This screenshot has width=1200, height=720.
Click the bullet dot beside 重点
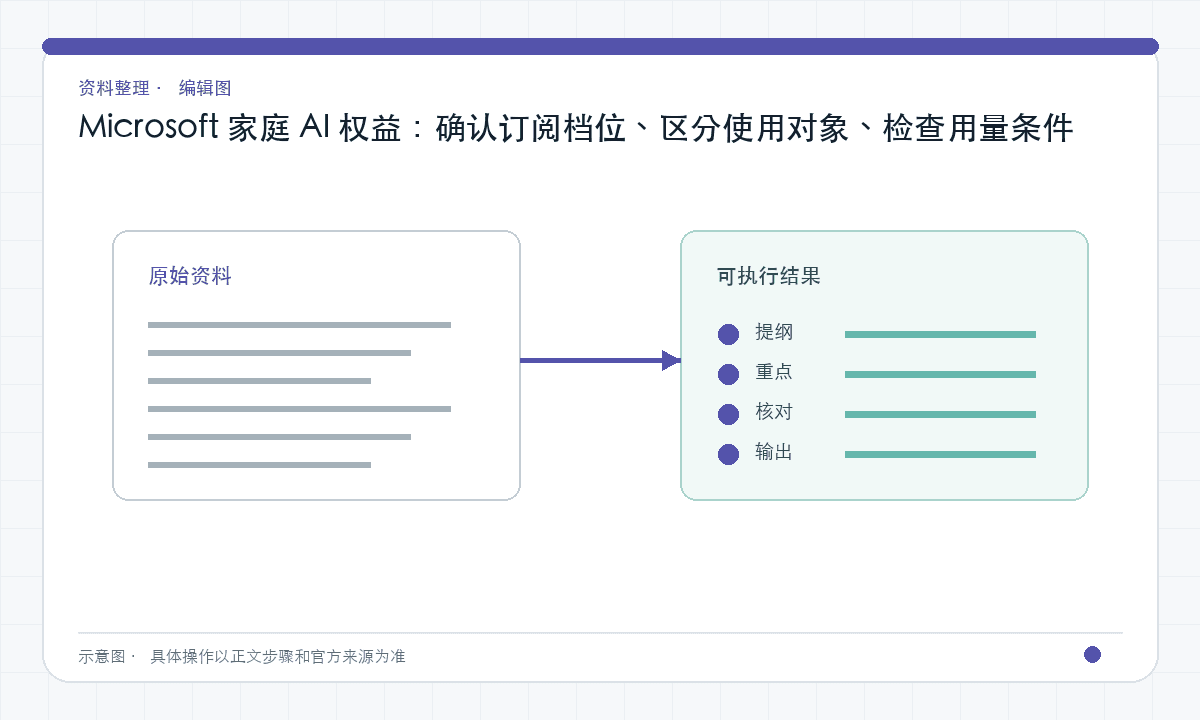pos(728,374)
